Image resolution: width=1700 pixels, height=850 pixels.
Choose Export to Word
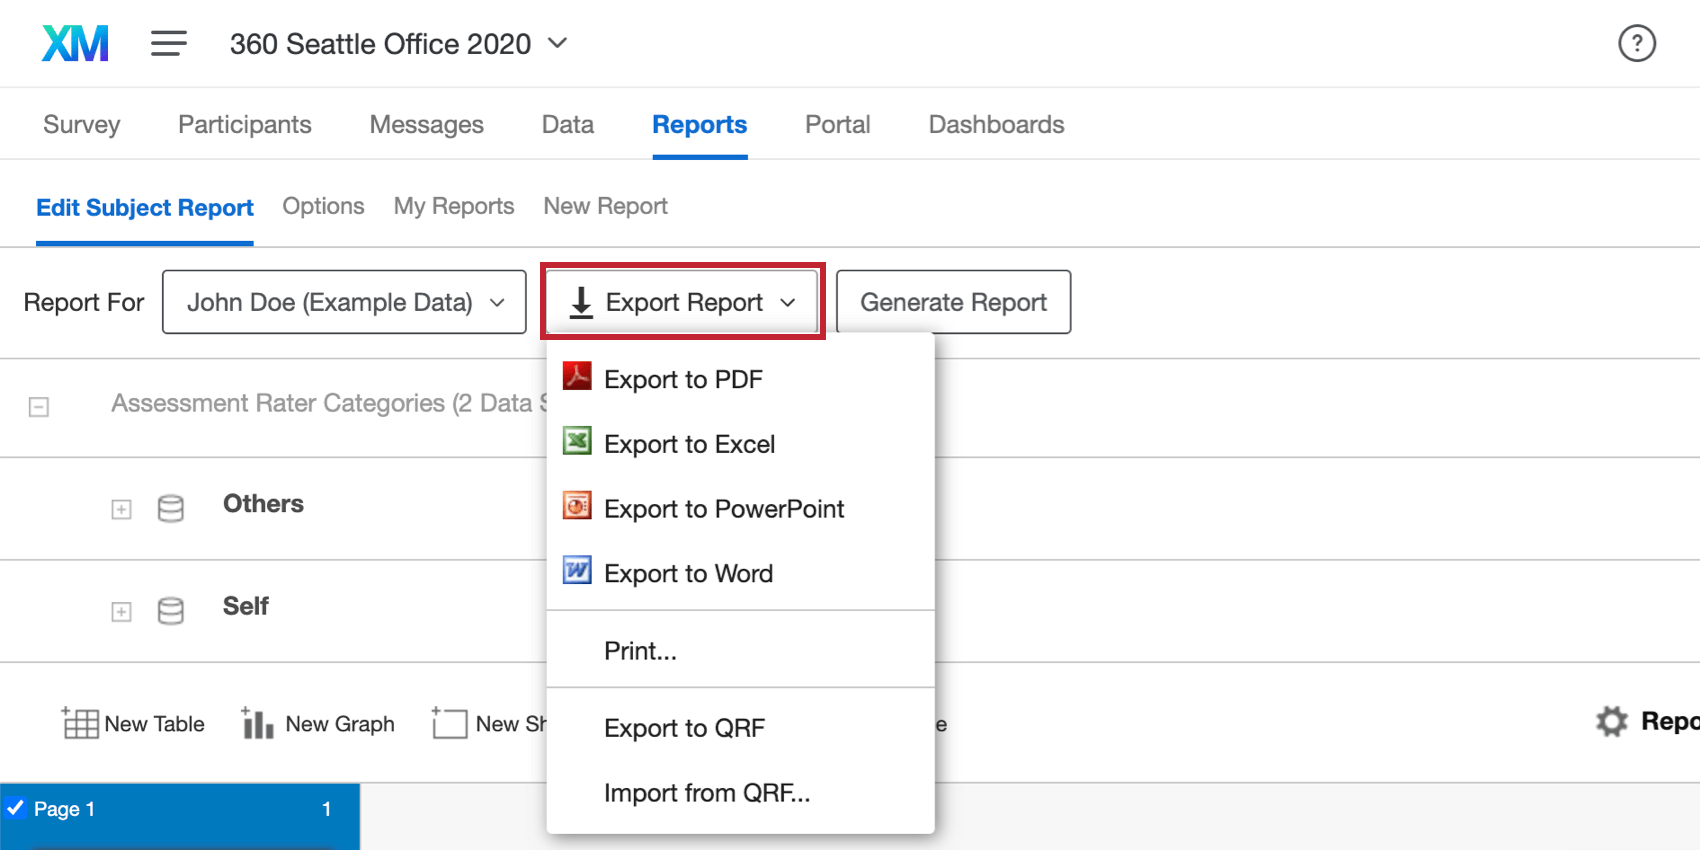click(740, 573)
